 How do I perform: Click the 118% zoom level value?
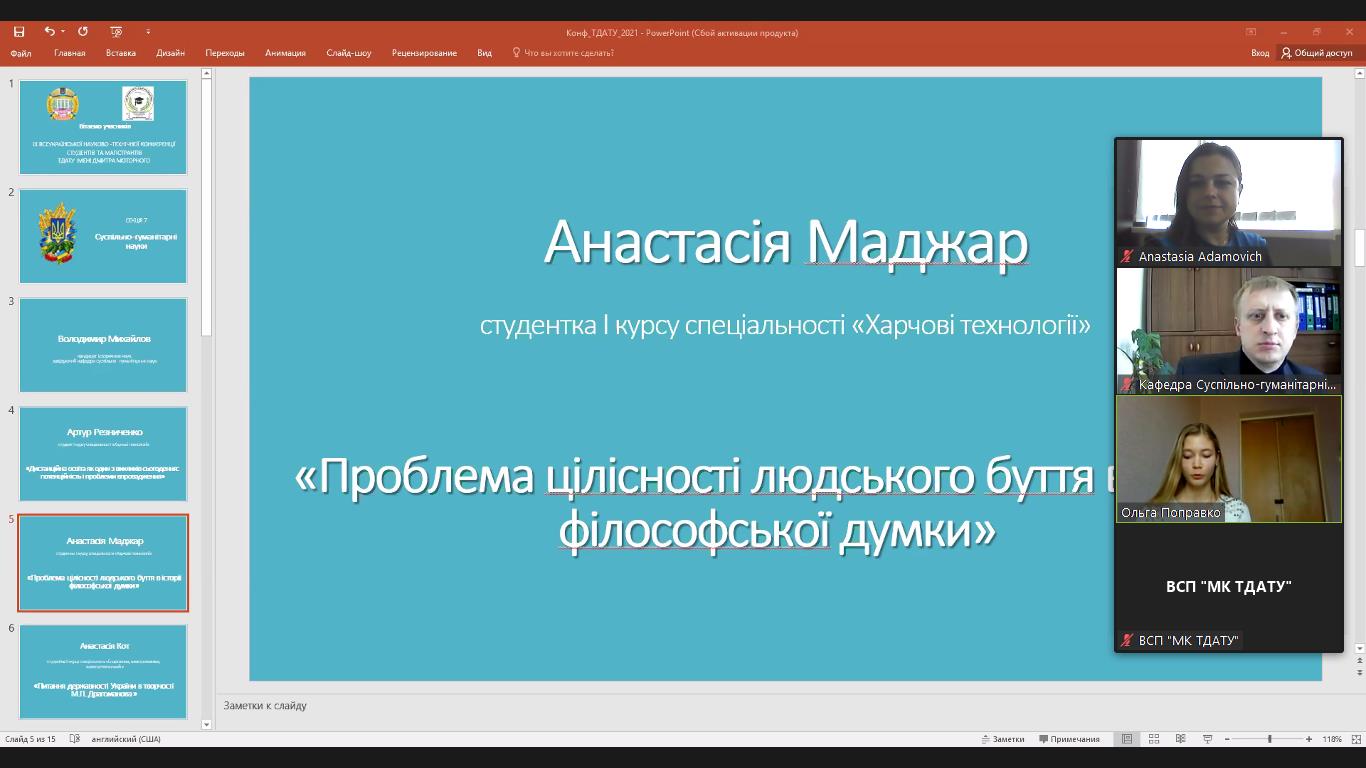[1332, 739]
